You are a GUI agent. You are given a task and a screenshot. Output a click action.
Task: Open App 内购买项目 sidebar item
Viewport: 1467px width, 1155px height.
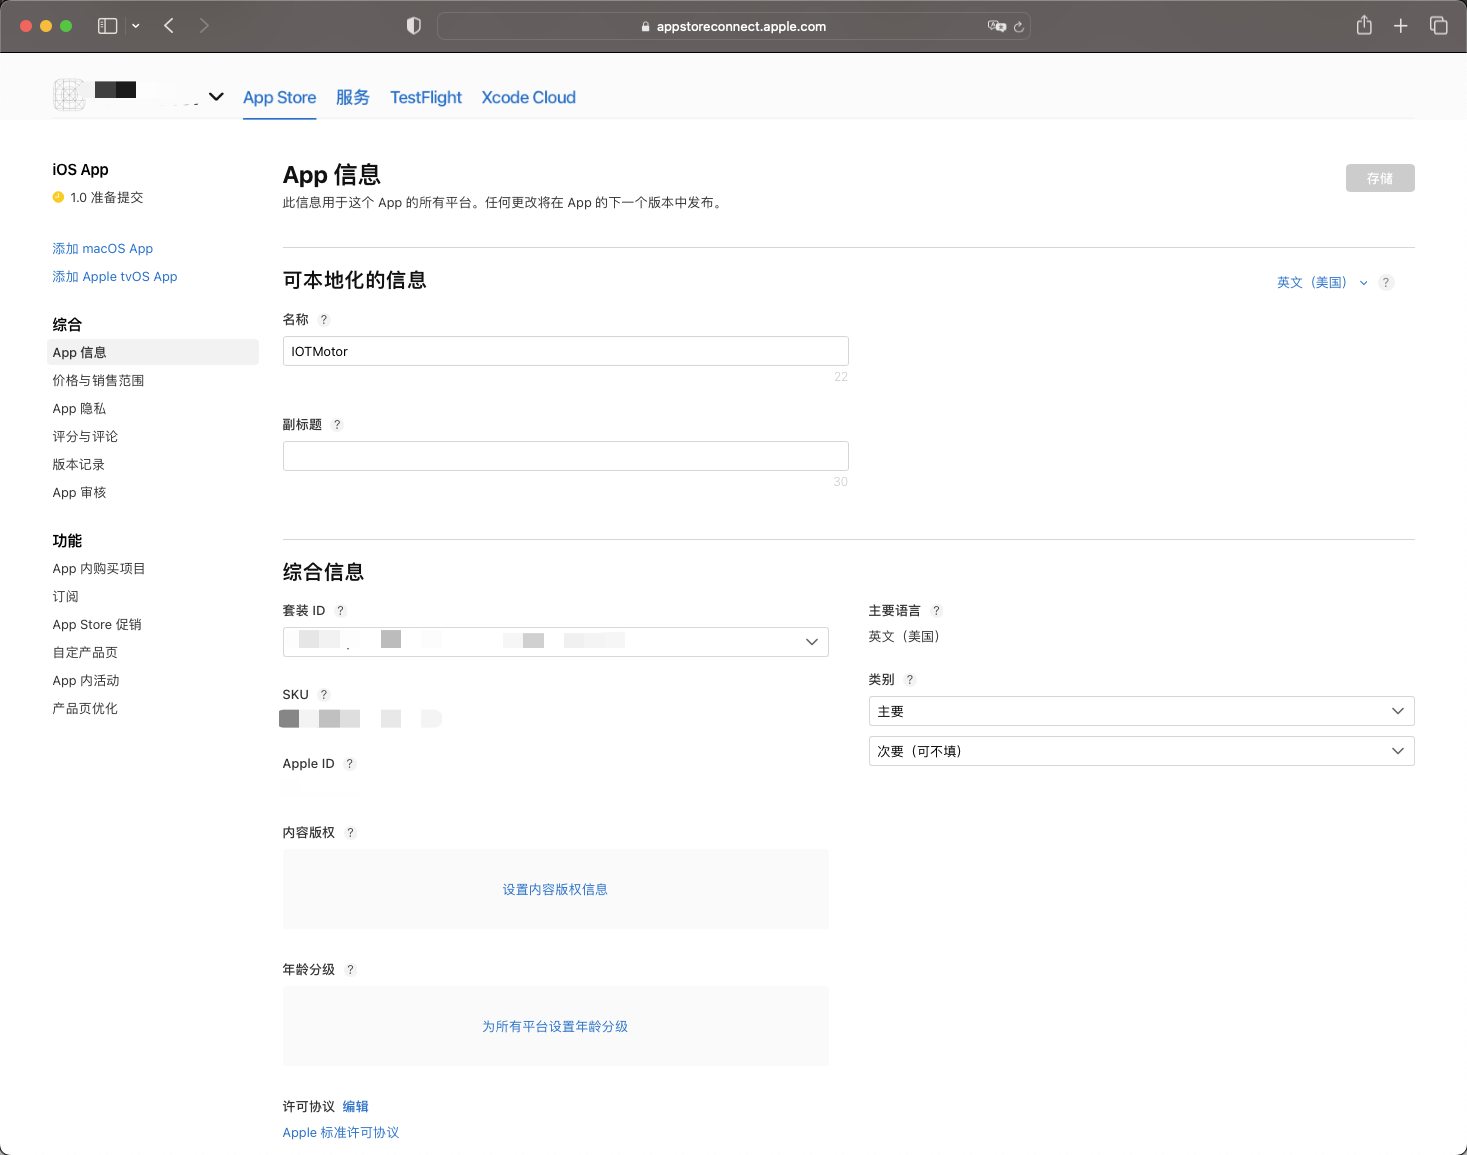point(99,569)
